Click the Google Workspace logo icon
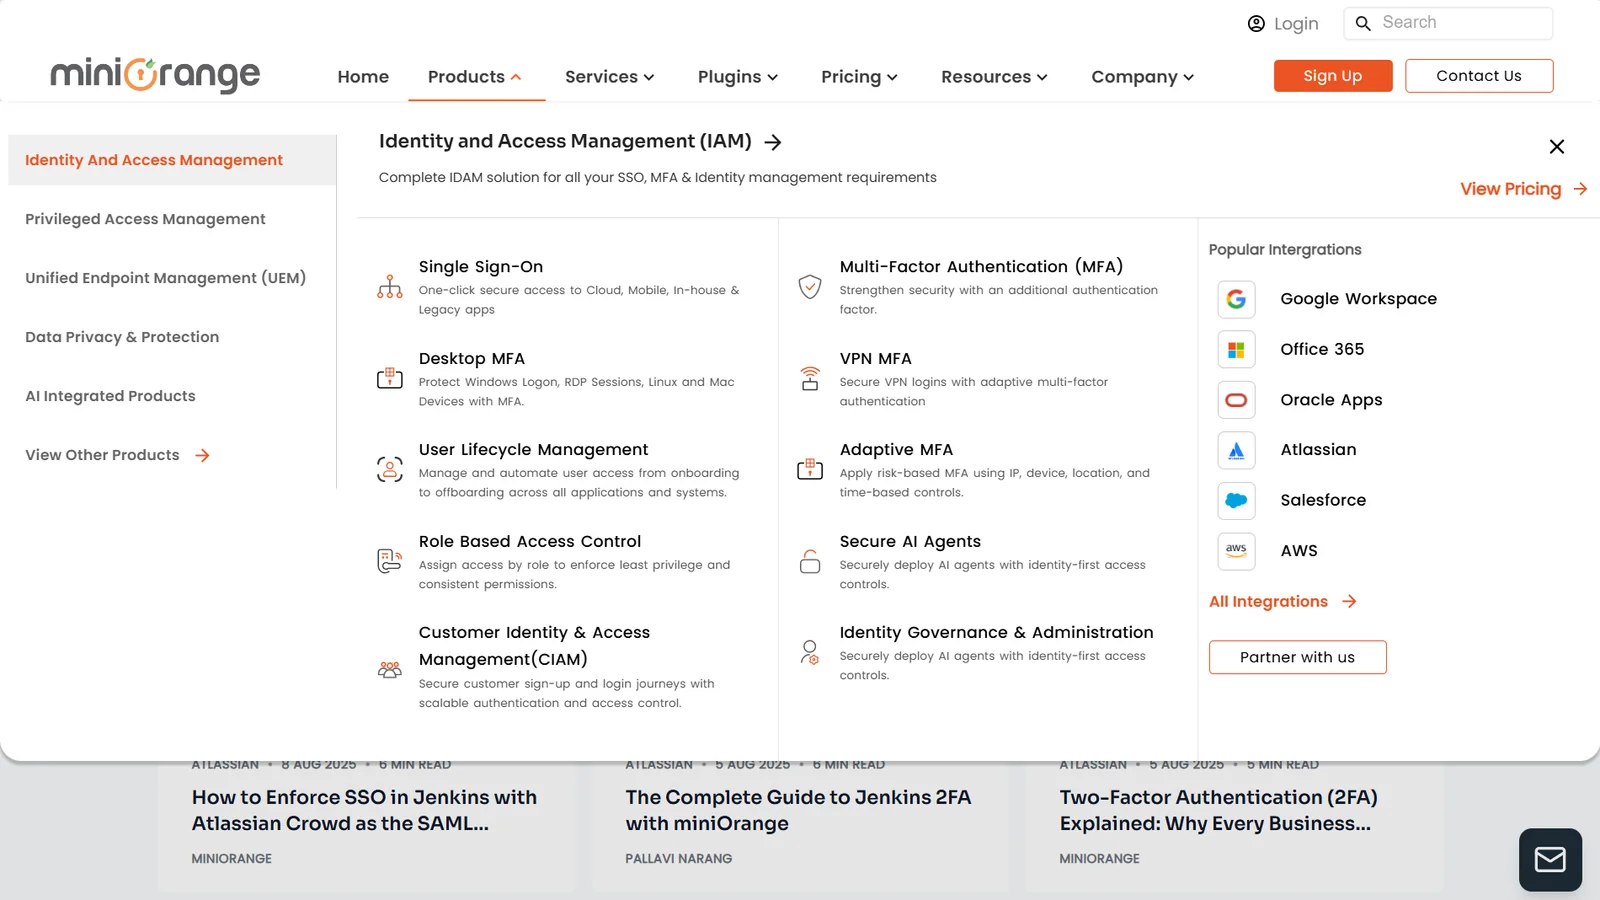1600x900 pixels. [x=1236, y=299]
